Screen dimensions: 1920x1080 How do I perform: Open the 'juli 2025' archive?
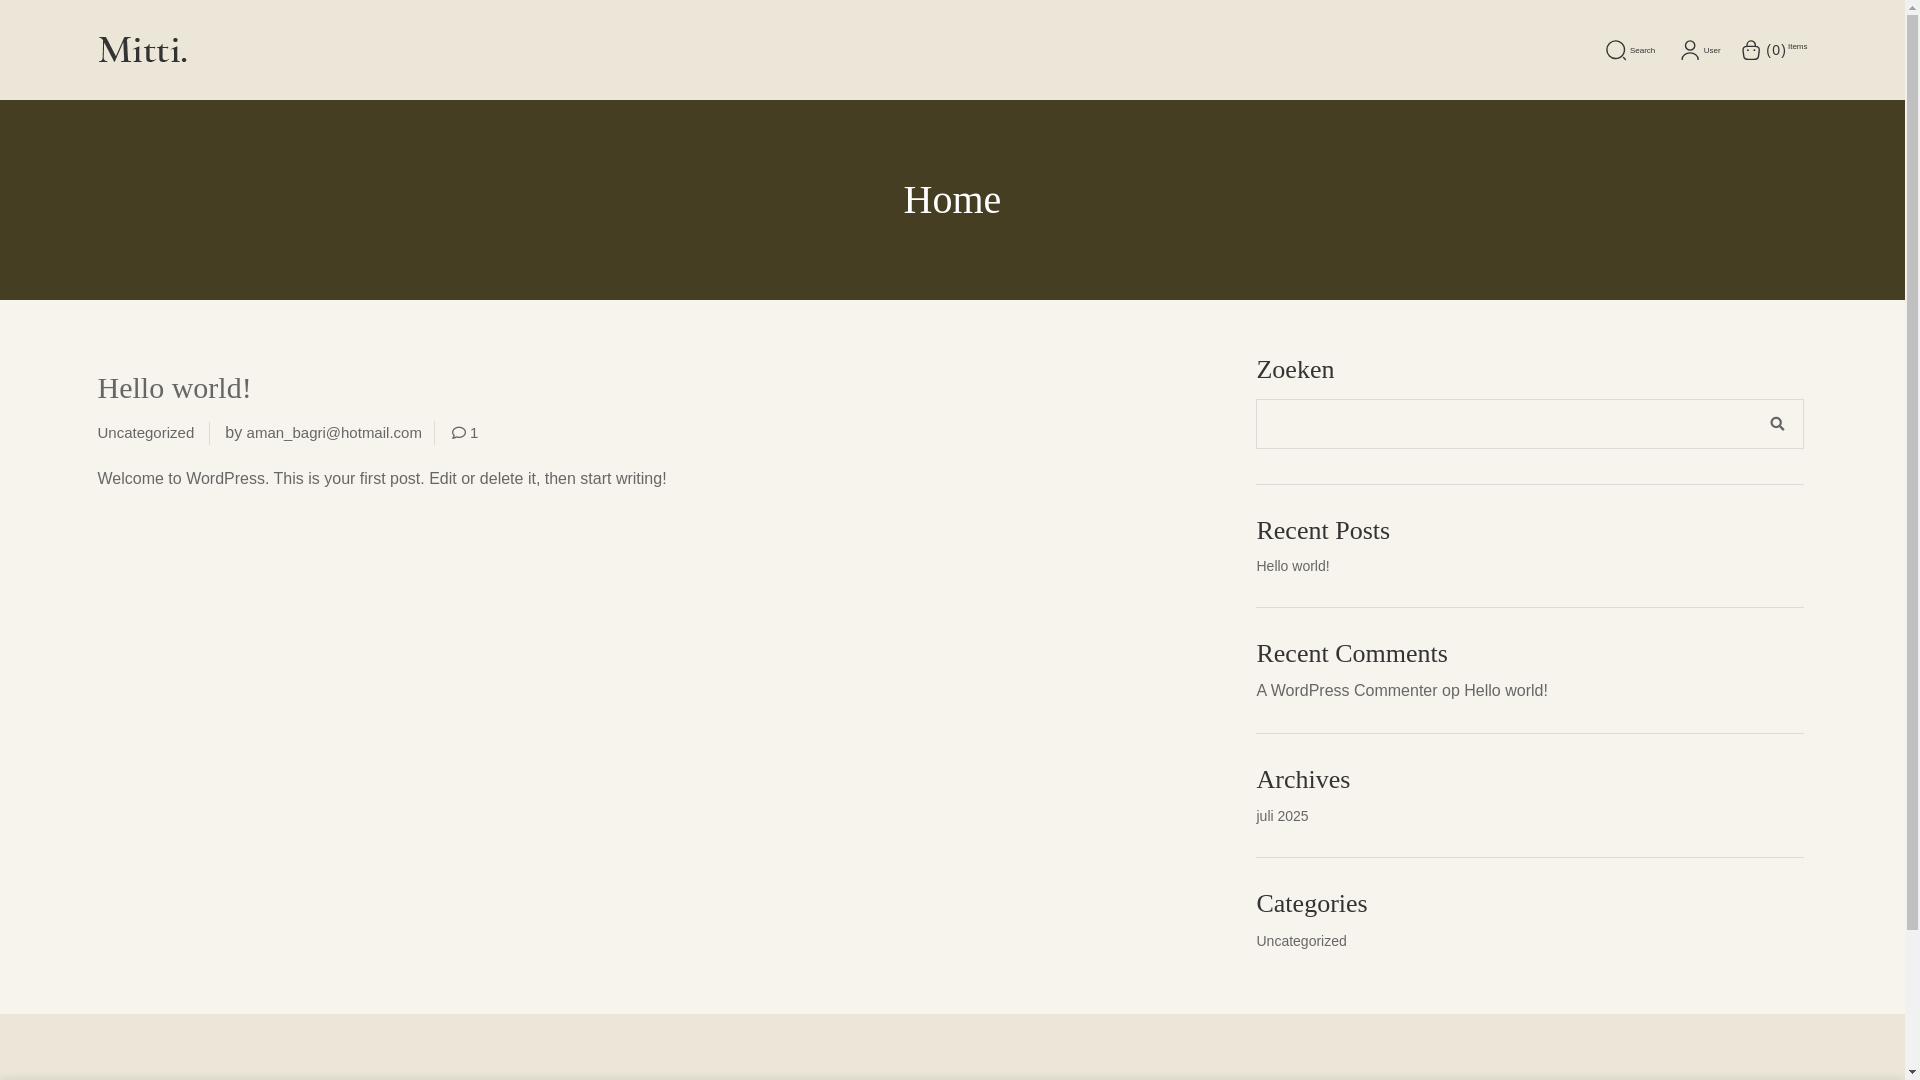coord(1282,816)
